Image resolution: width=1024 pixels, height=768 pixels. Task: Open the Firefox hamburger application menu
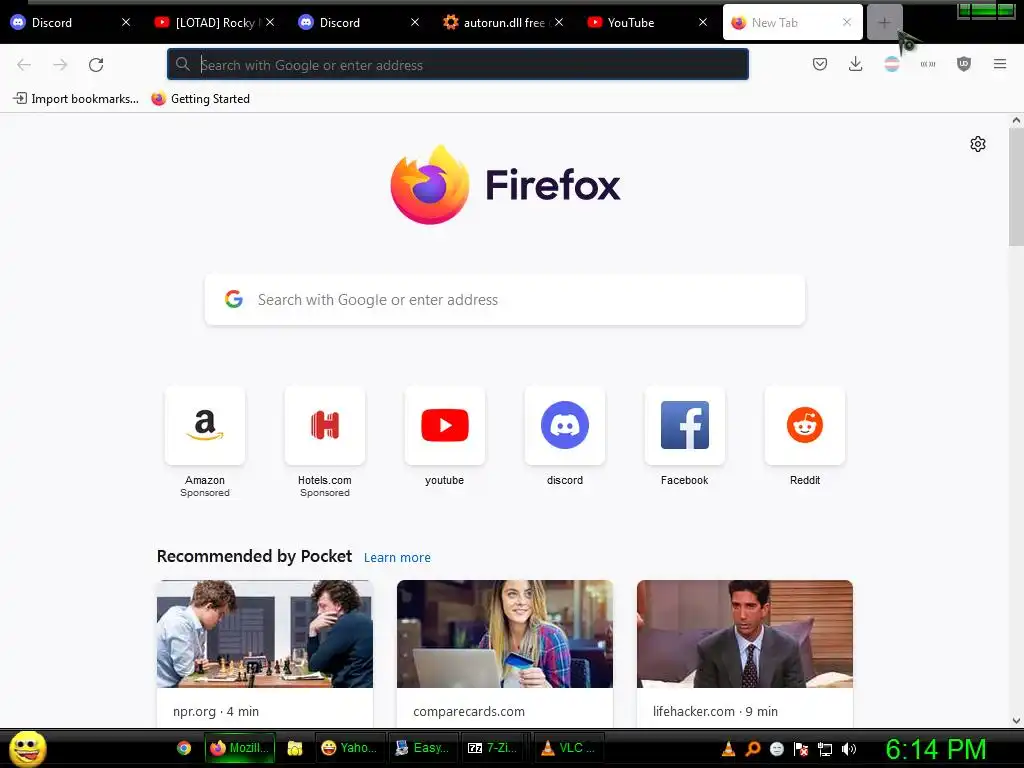[x=1000, y=64]
